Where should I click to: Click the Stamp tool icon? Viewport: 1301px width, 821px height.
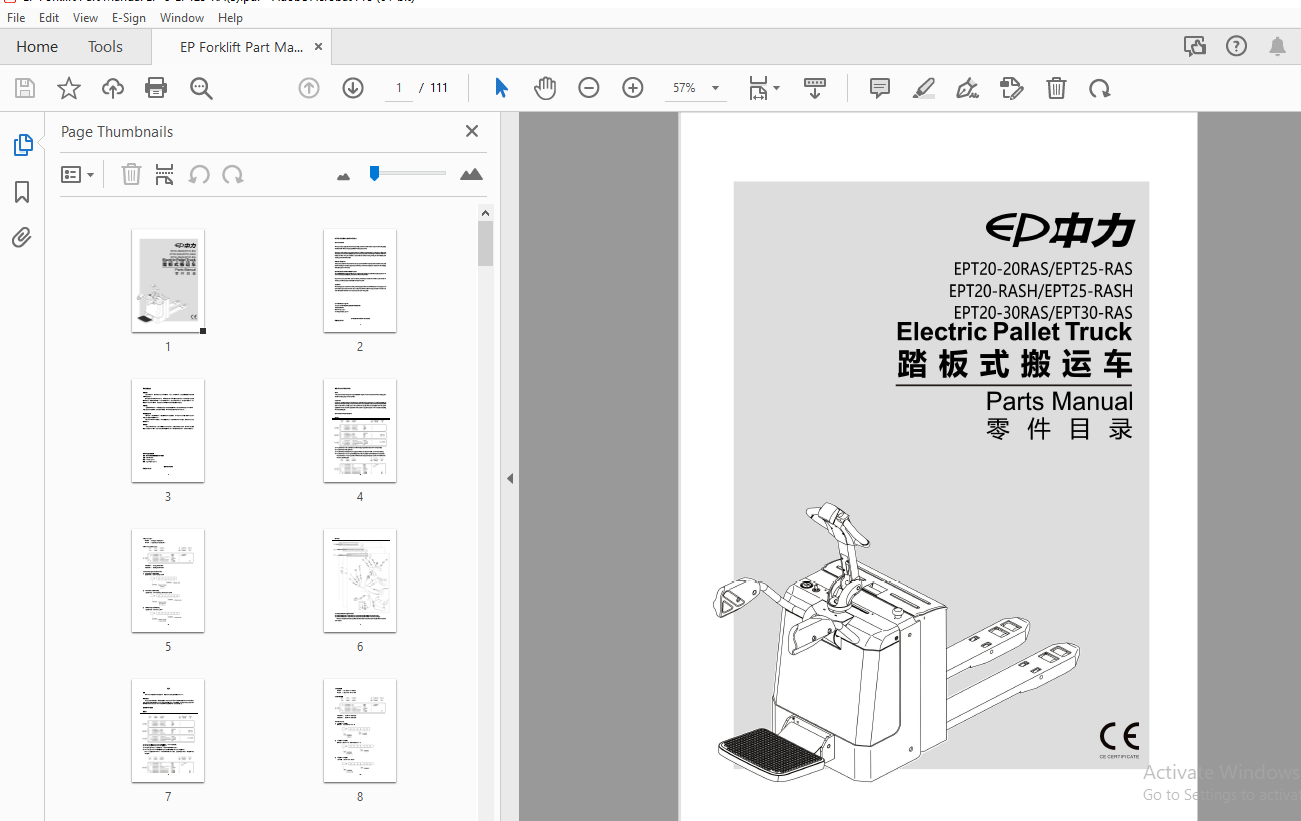[x=1012, y=88]
